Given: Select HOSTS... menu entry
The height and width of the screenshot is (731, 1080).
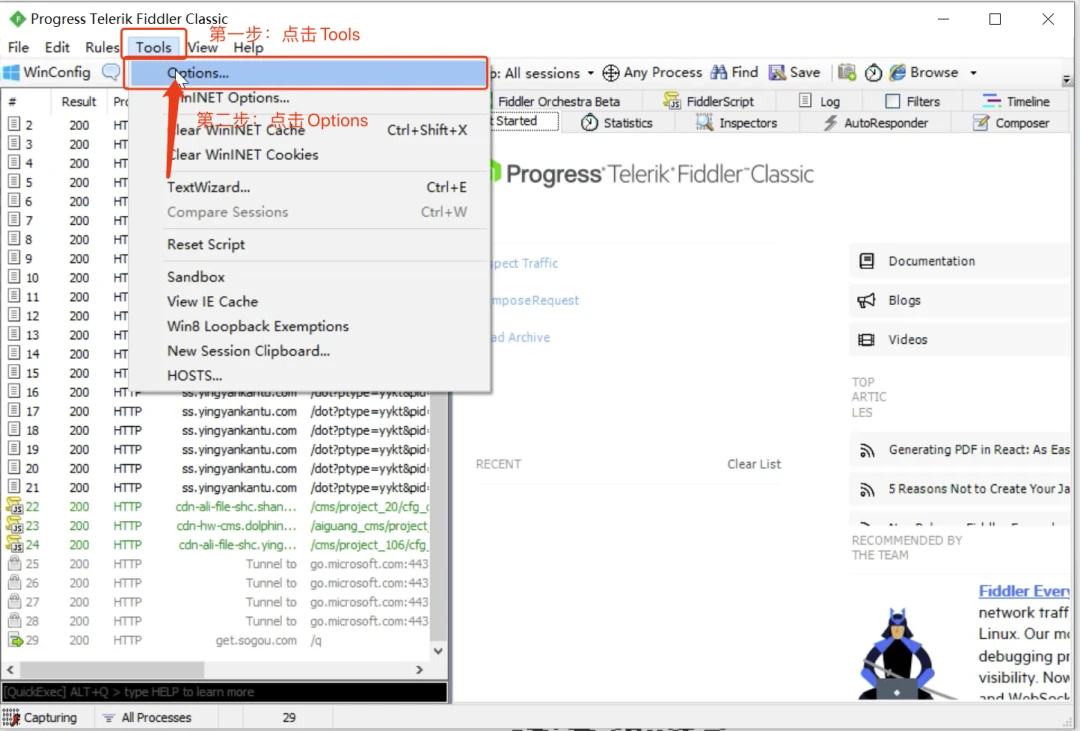Looking at the screenshot, I should click(308, 375).
